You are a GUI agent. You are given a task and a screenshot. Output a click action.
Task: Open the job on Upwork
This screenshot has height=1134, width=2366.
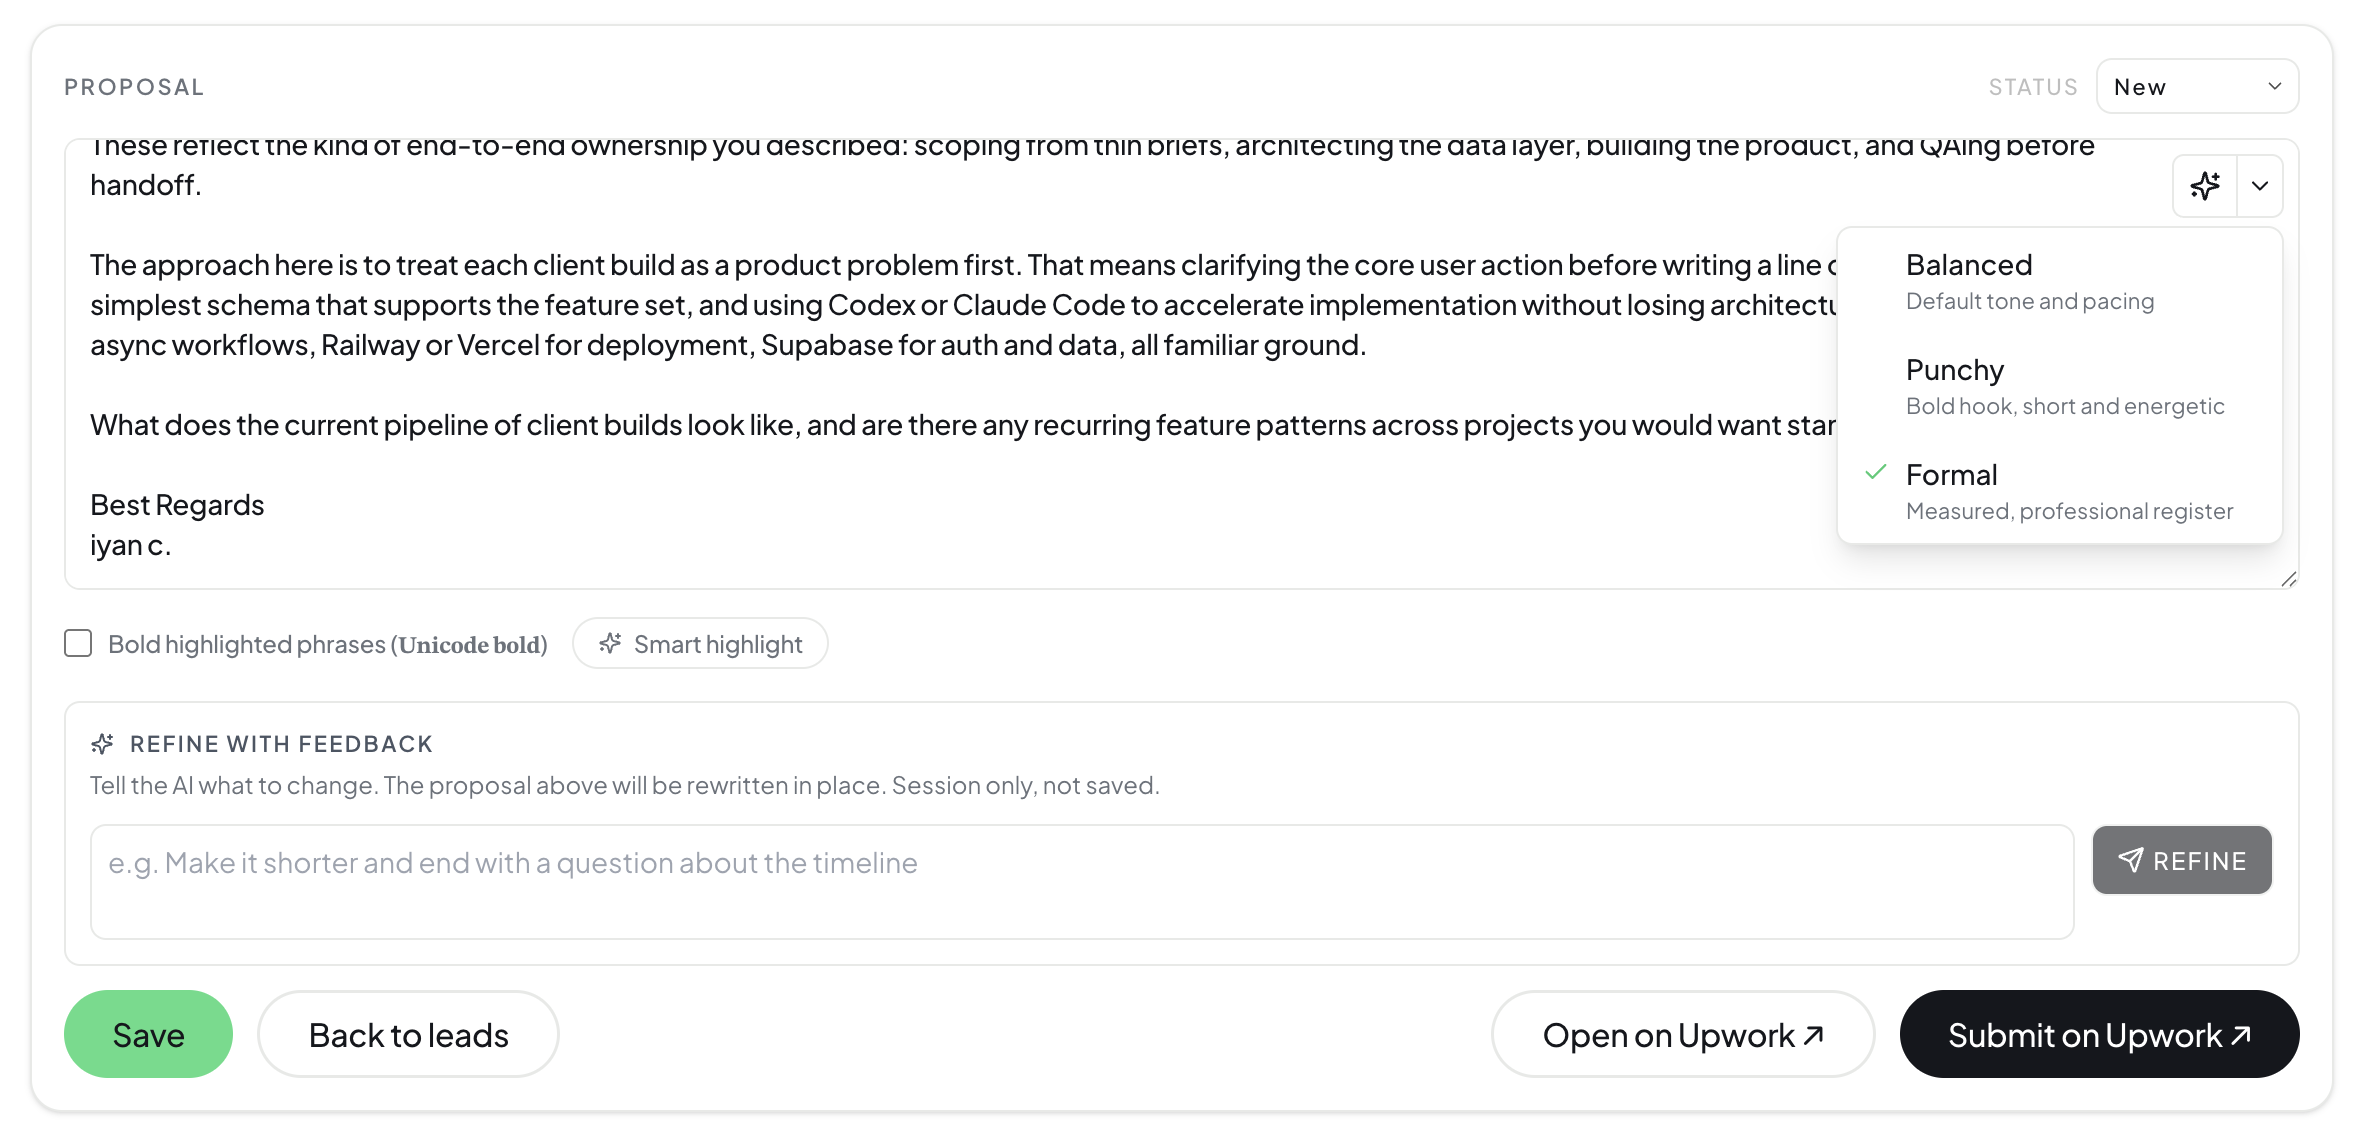point(1683,1035)
